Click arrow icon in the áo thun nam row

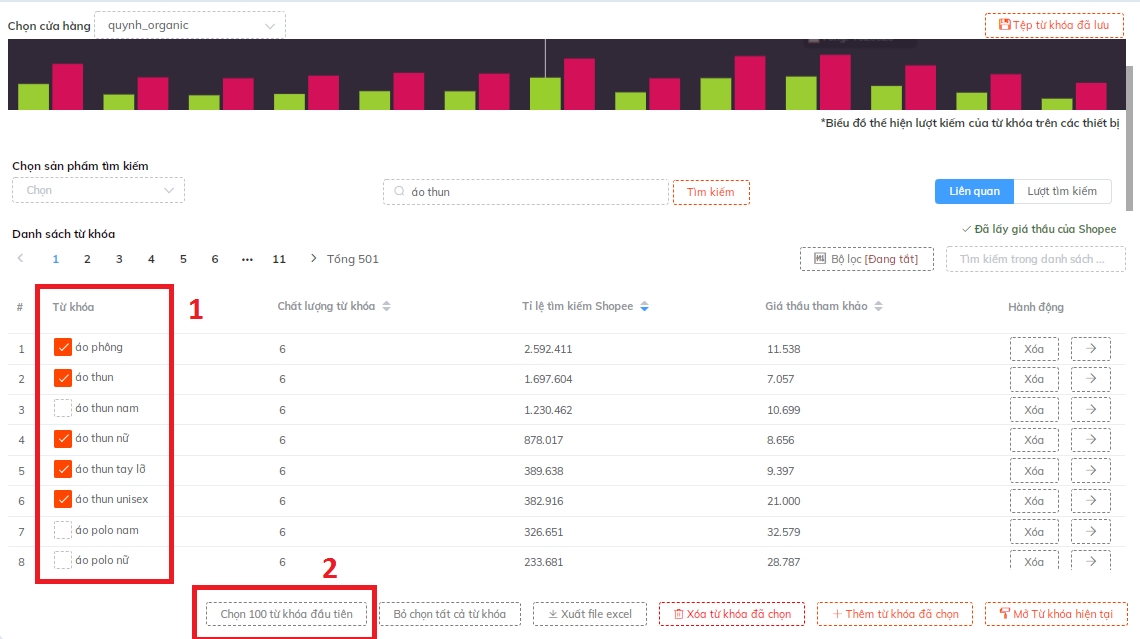[1090, 410]
